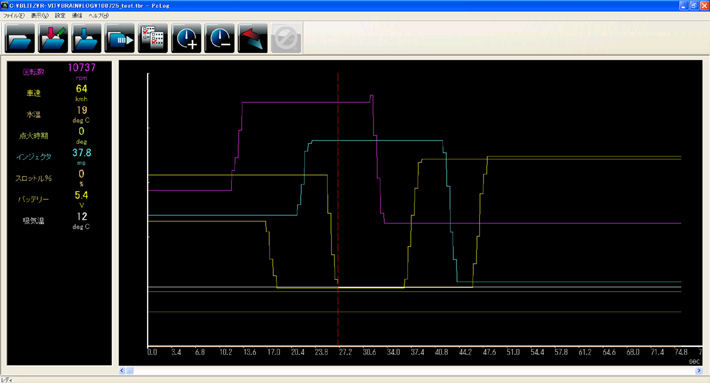This screenshot has height=383, width=710.
Task: Click the save-to-folder blue arrow icon
Action: click(86, 38)
